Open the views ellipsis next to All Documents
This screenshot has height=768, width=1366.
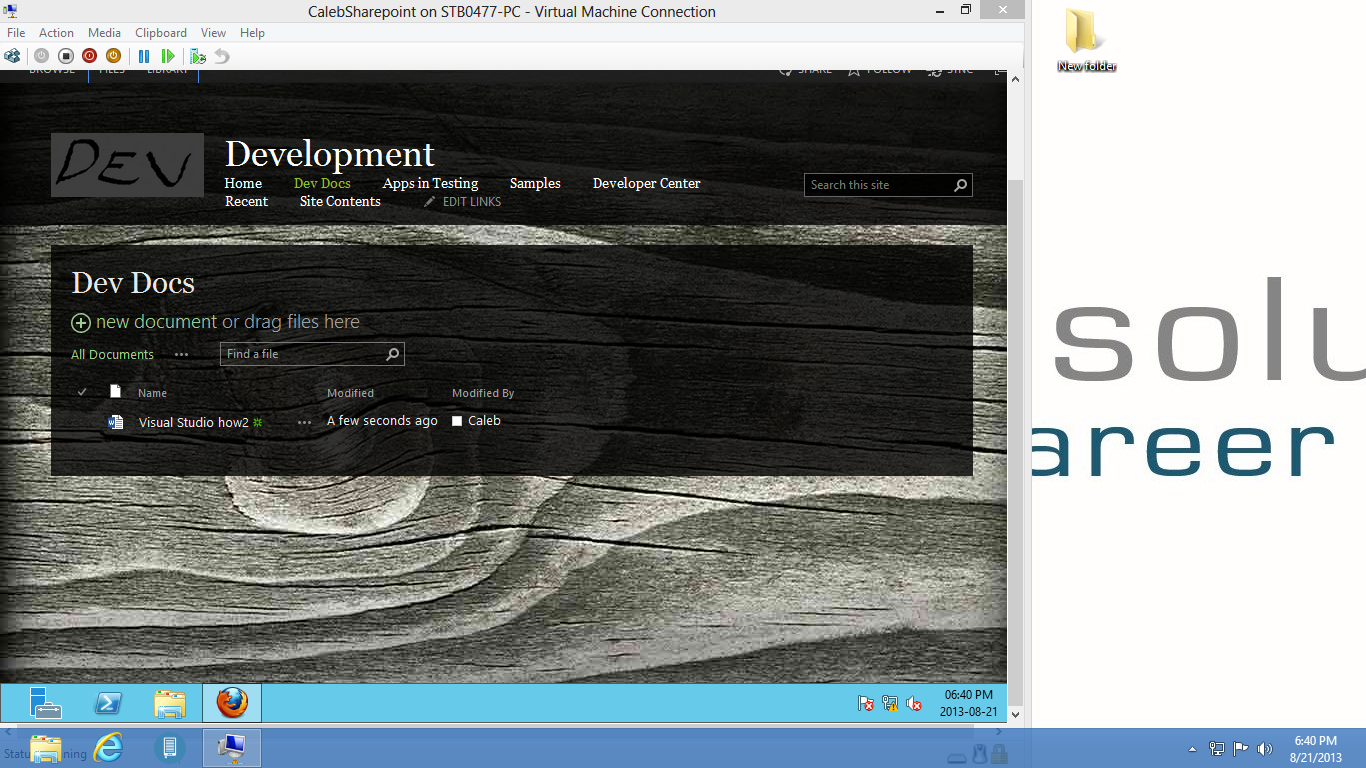181,354
